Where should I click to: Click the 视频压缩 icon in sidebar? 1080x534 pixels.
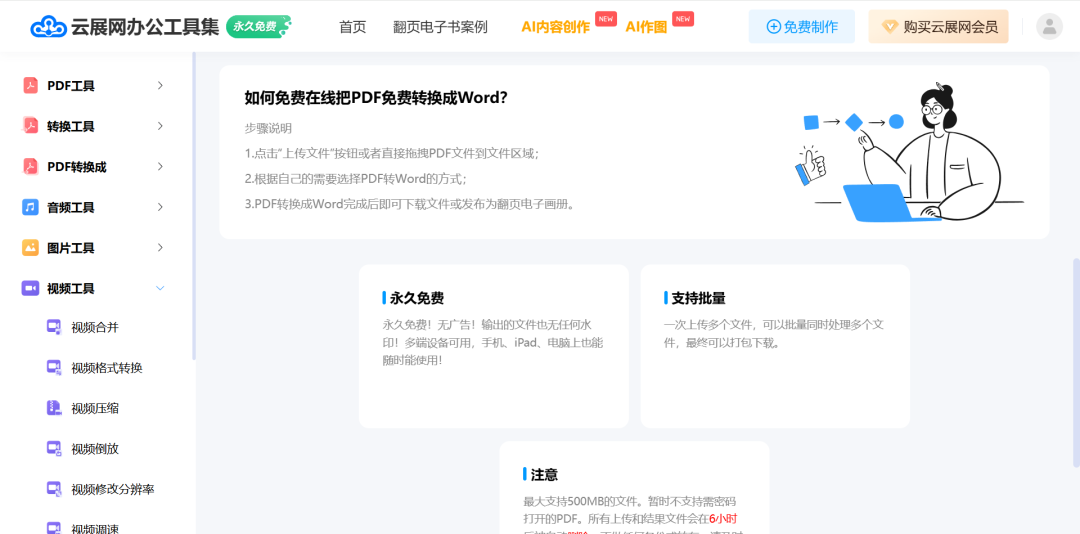(x=54, y=408)
